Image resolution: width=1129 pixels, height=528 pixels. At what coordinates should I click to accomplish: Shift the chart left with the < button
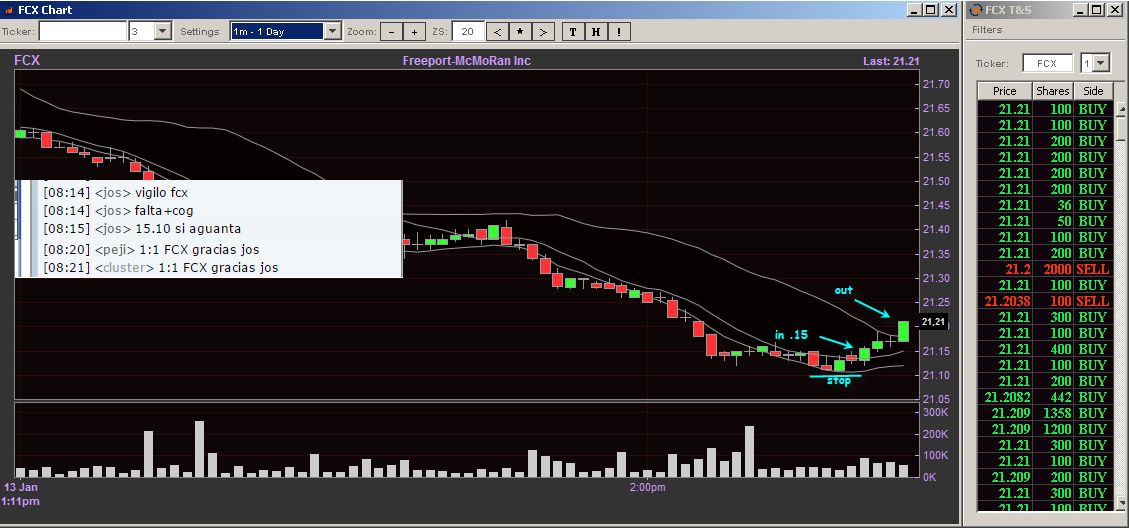[498, 32]
